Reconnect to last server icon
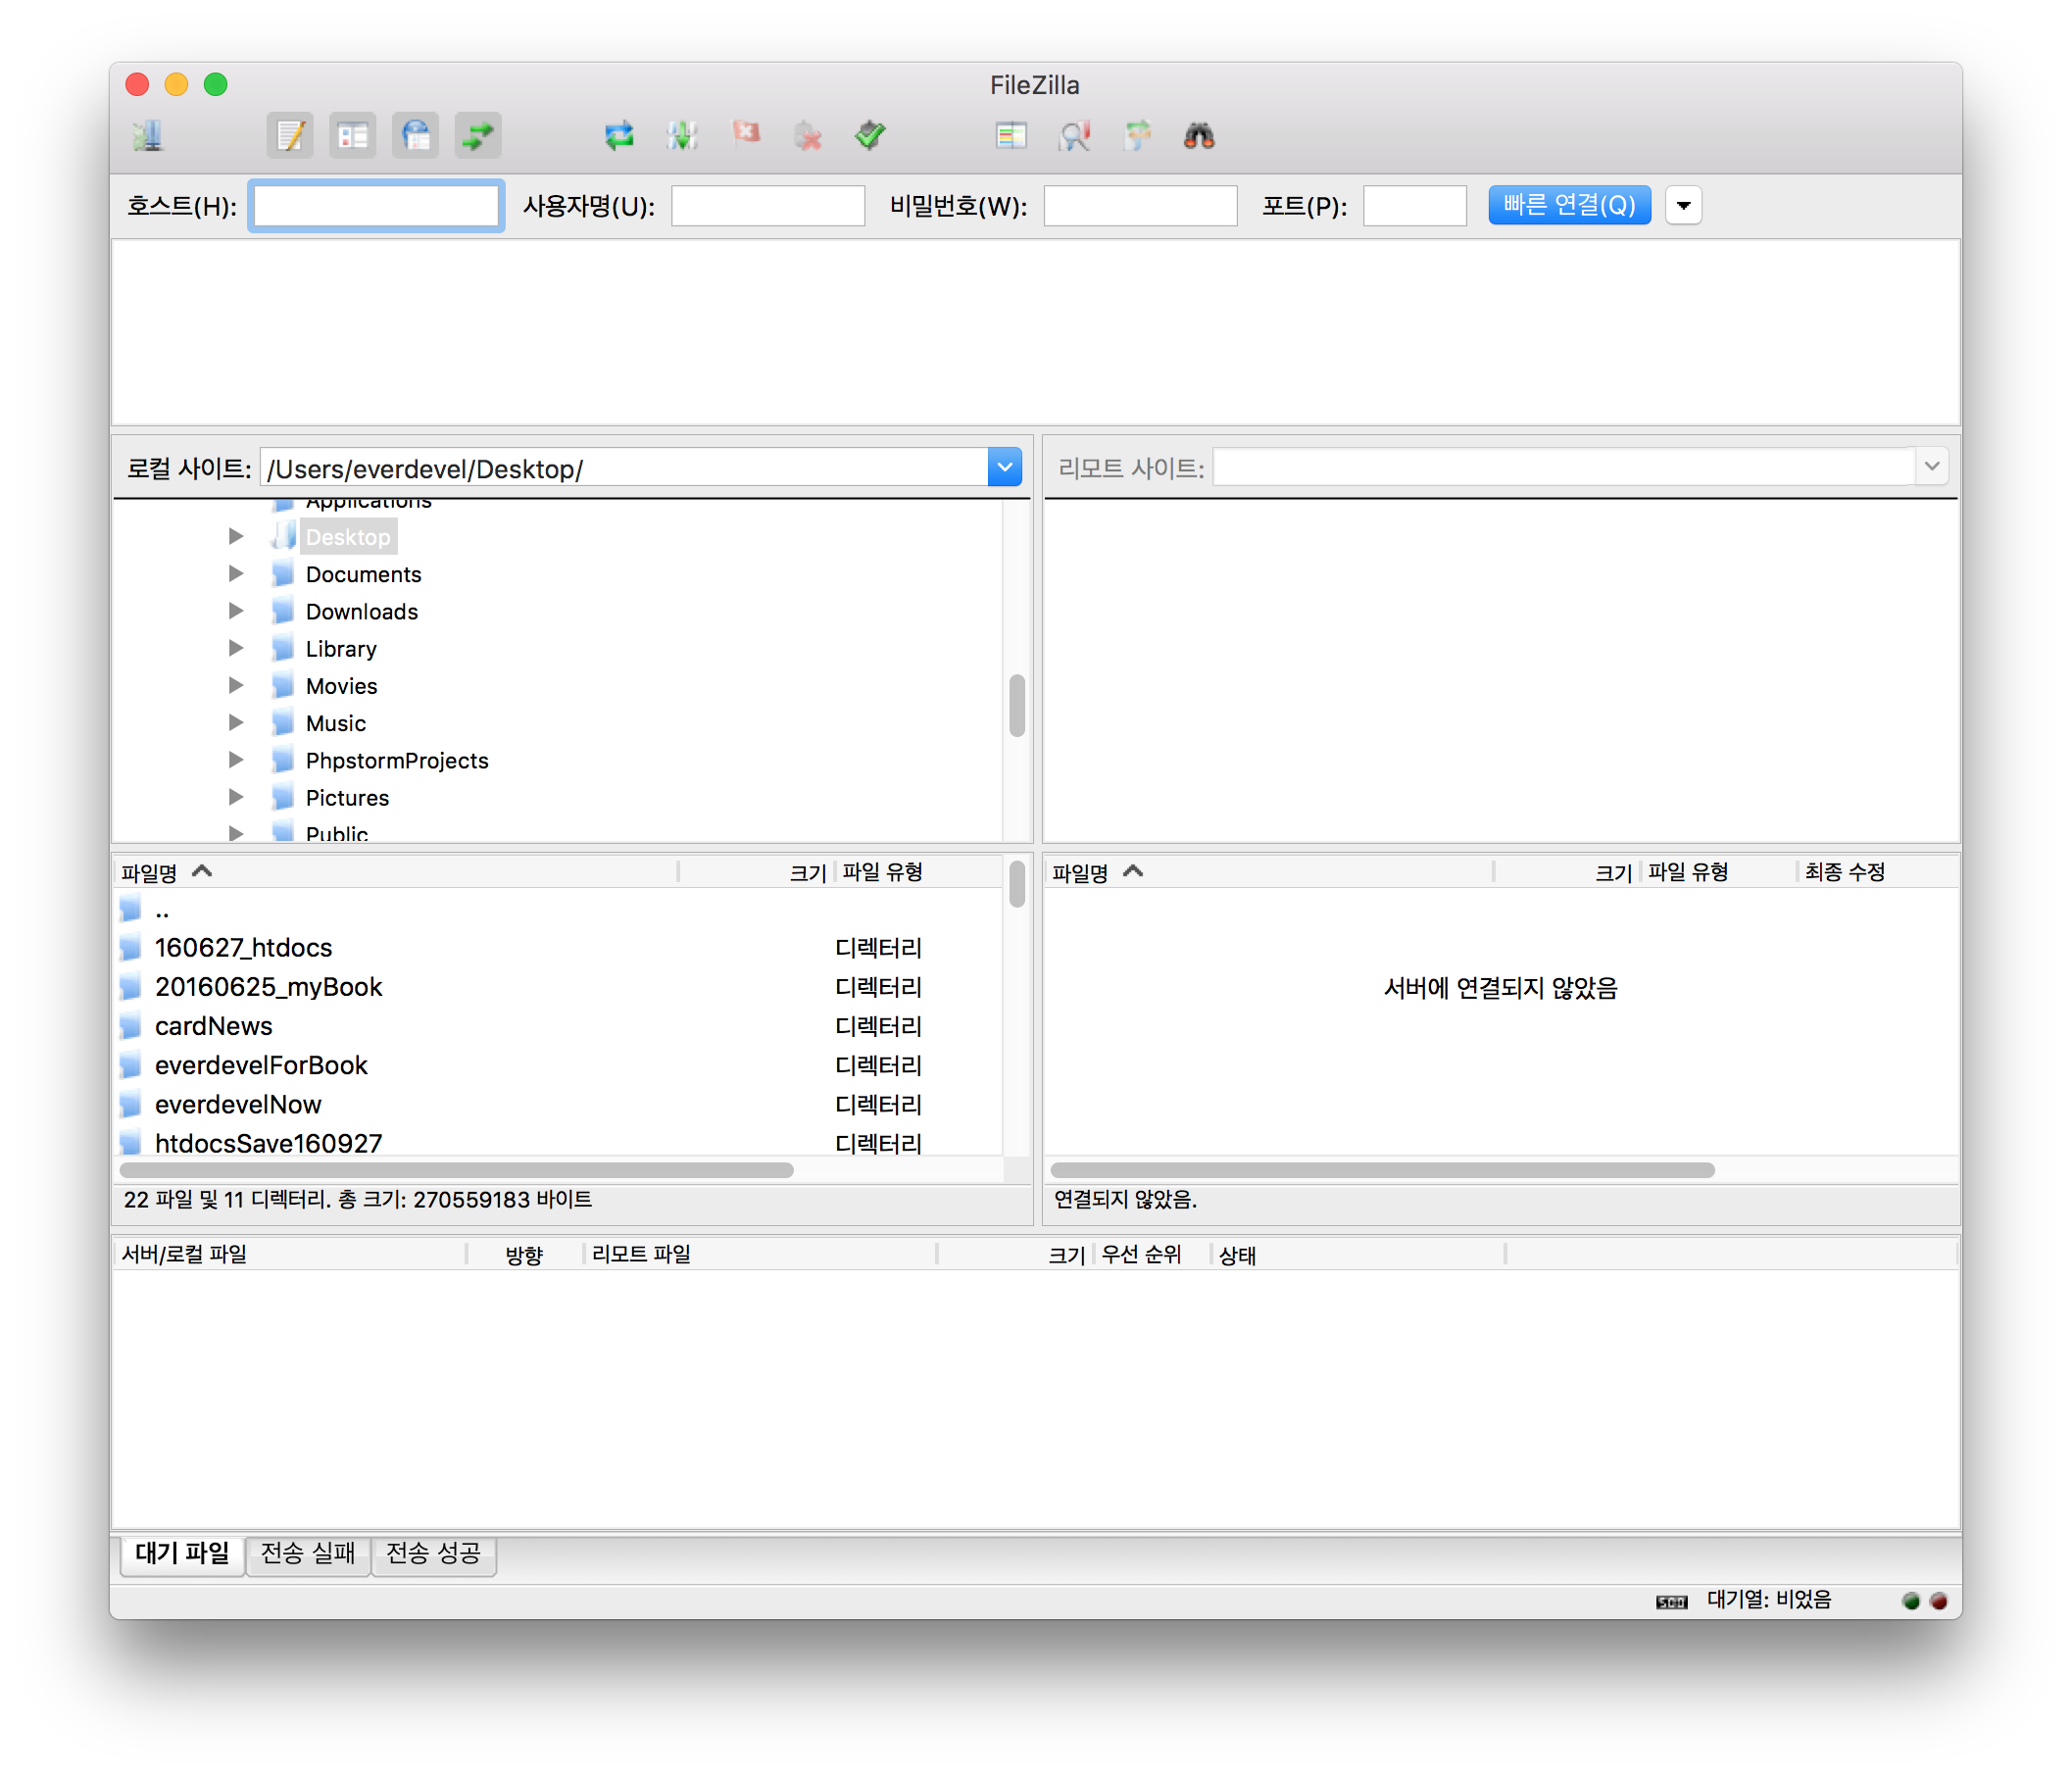Image resolution: width=2072 pixels, height=1776 pixels. (871, 136)
